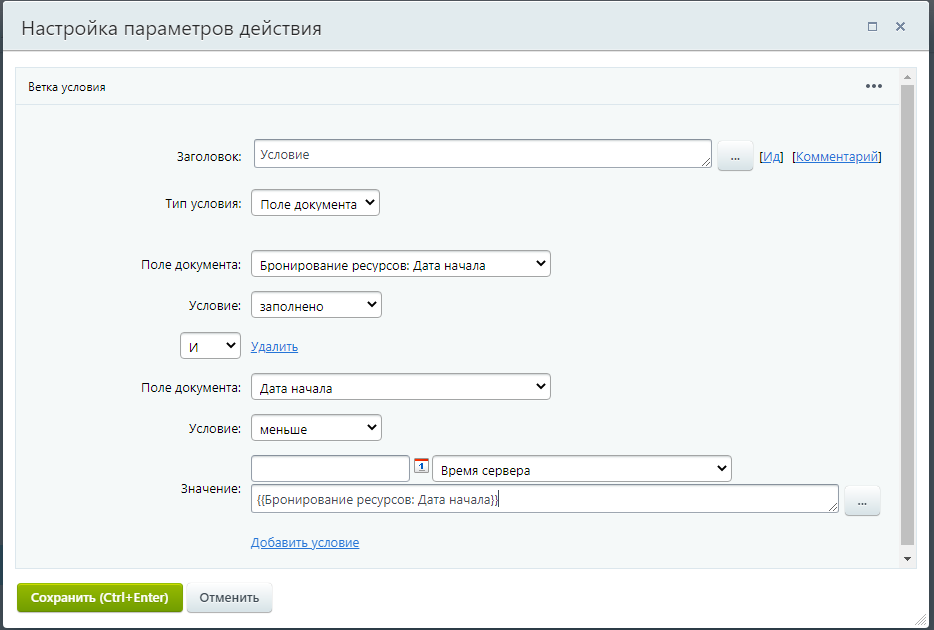The height and width of the screenshot is (630, 934).
Task: Open the заполнено condition dropdown
Action: tap(316, 305)
